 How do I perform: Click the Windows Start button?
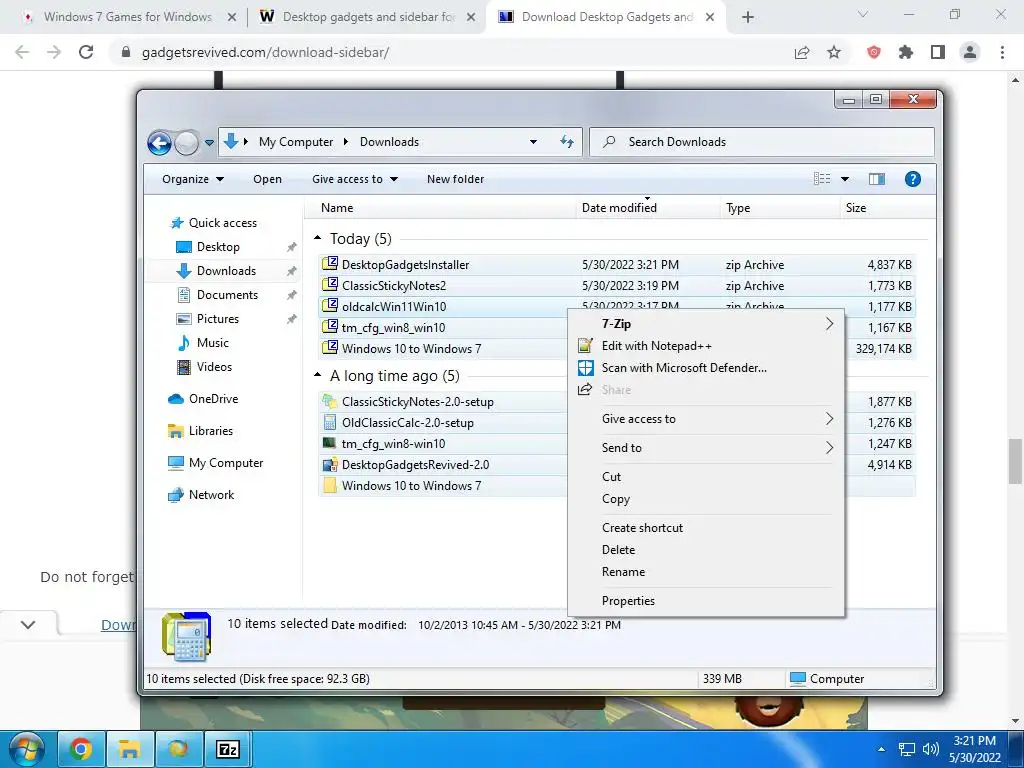pos(26,749)
